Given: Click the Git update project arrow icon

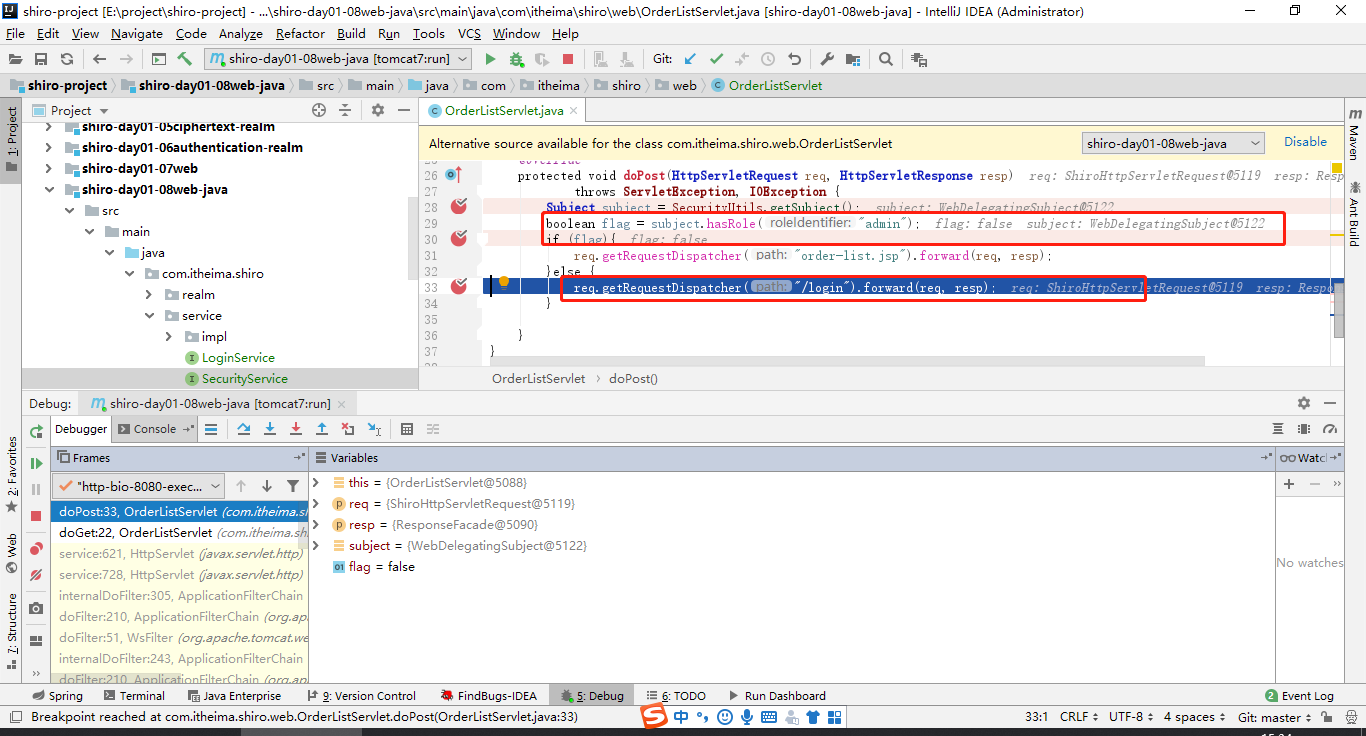Looking at the screenshot, I should (x=690, y=59).
